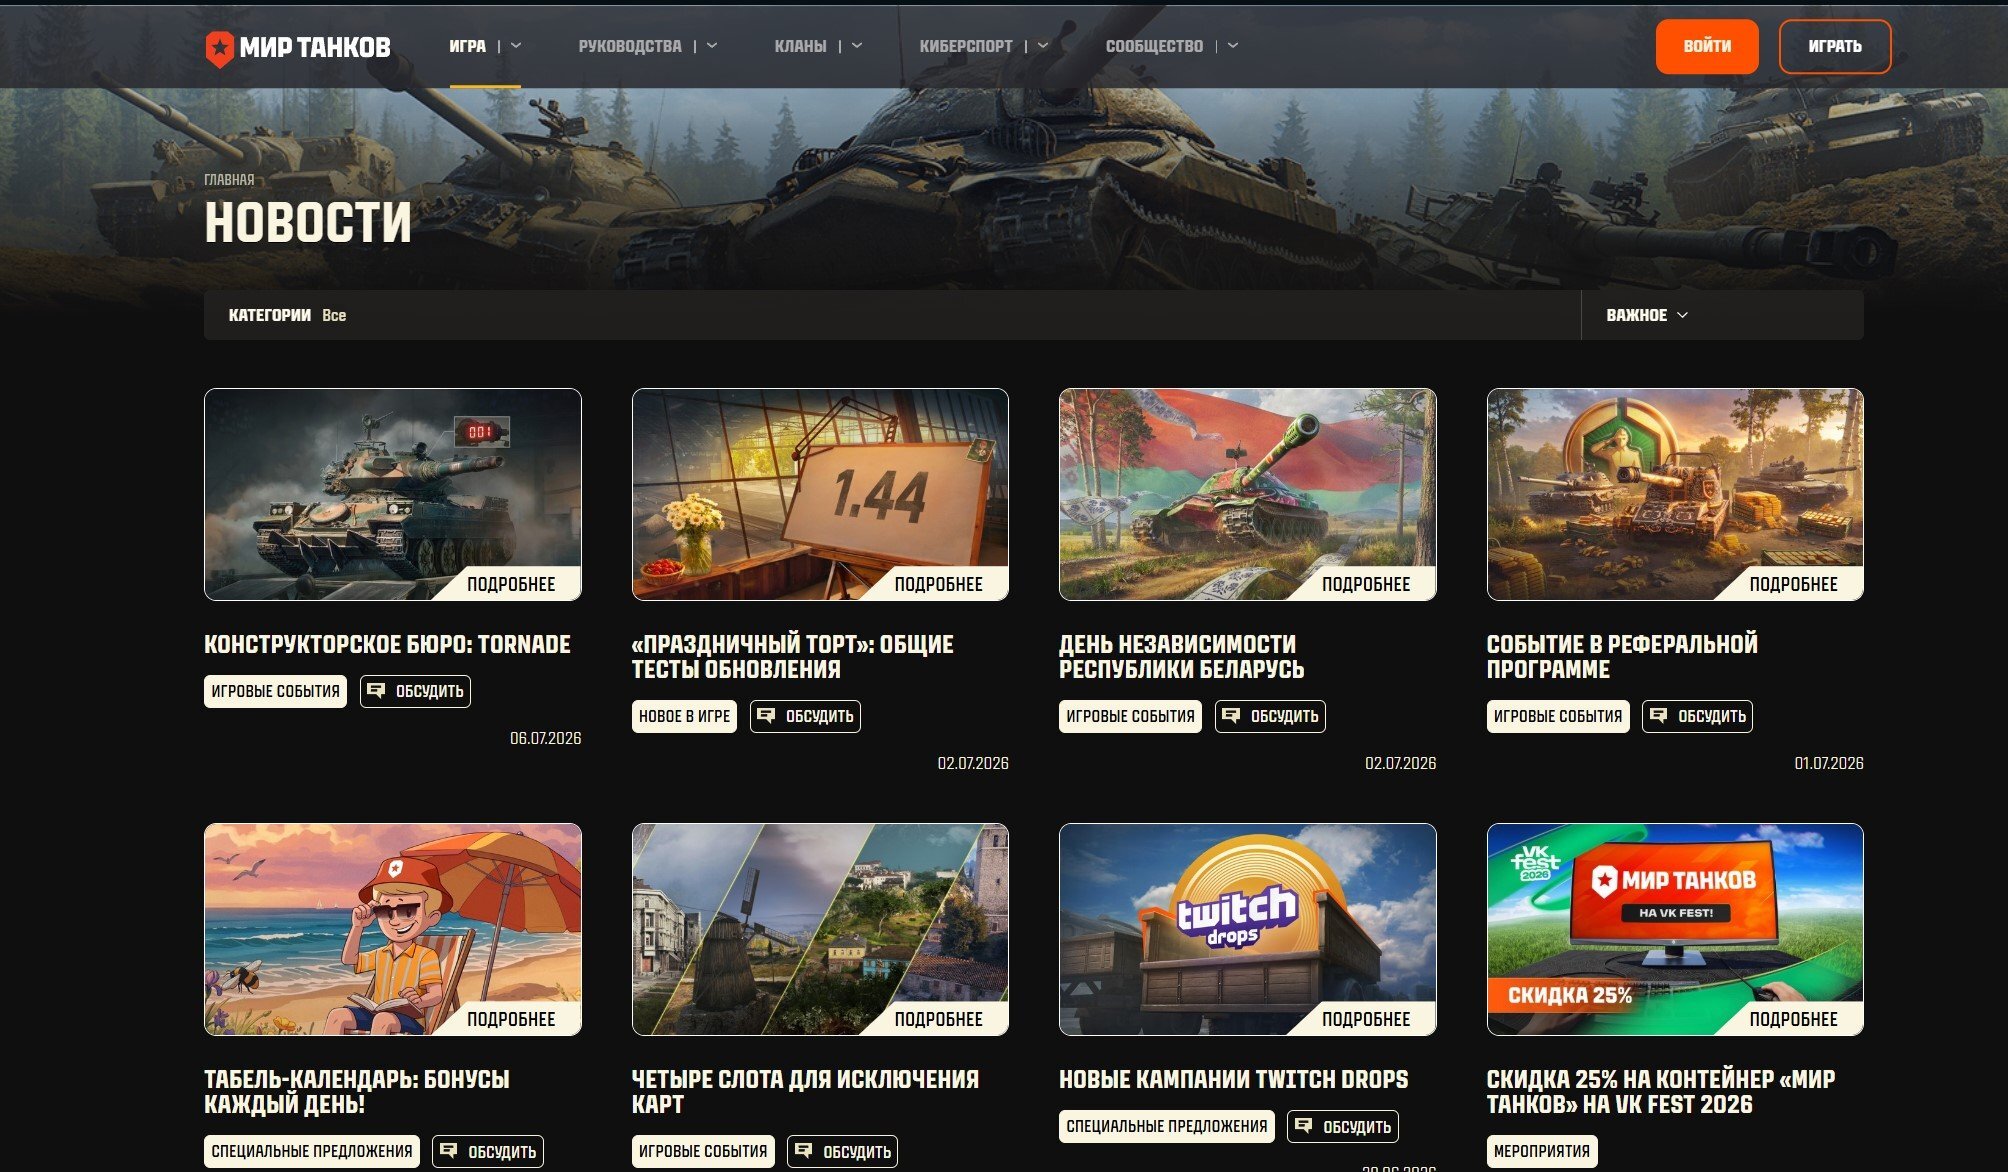Viewport: 2008px width, 1172px height.
Task: Click the orange Войти button
Action: coord(1707,46)
